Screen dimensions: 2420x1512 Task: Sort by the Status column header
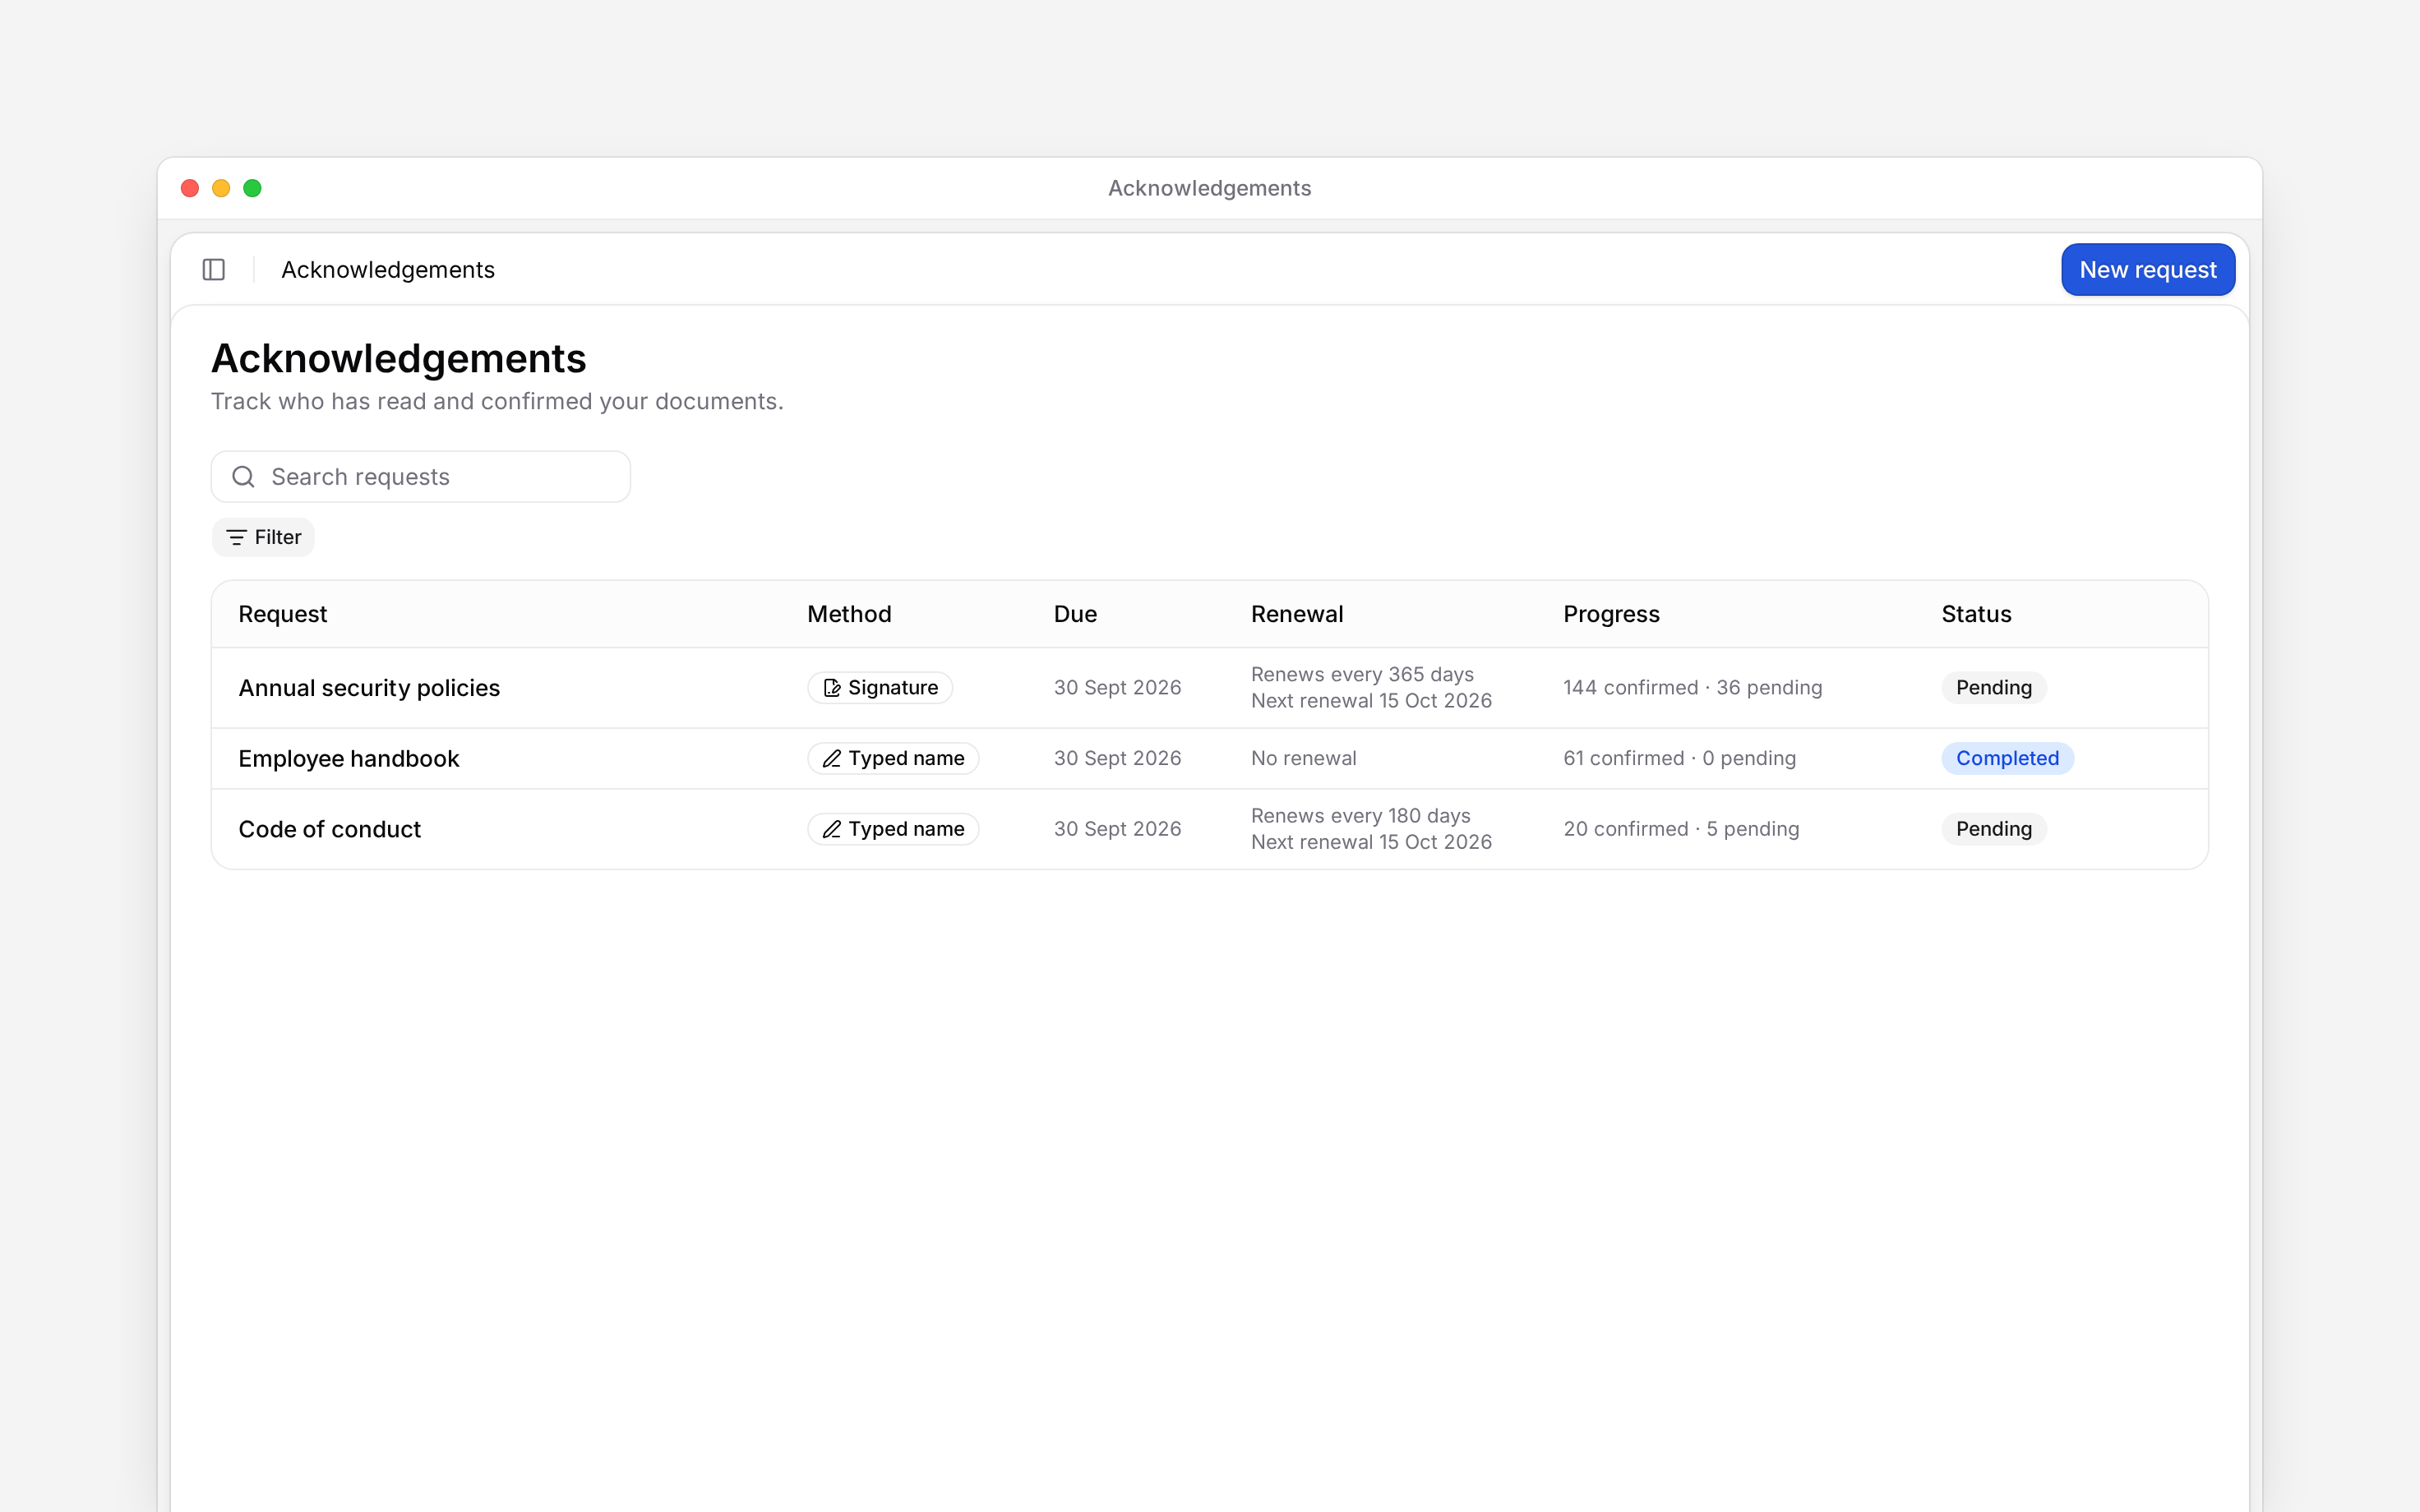point(1976,614)
